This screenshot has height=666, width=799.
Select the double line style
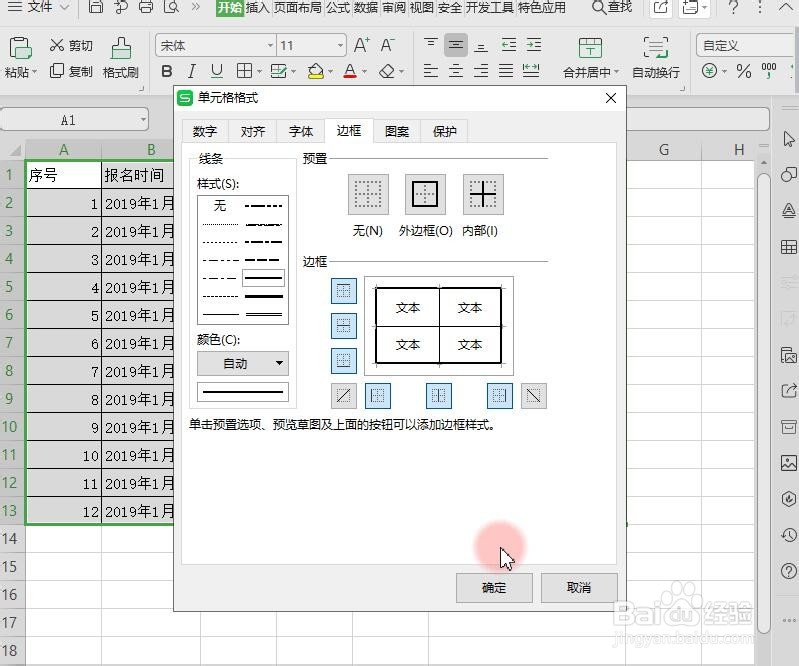(x=263, y=314)
